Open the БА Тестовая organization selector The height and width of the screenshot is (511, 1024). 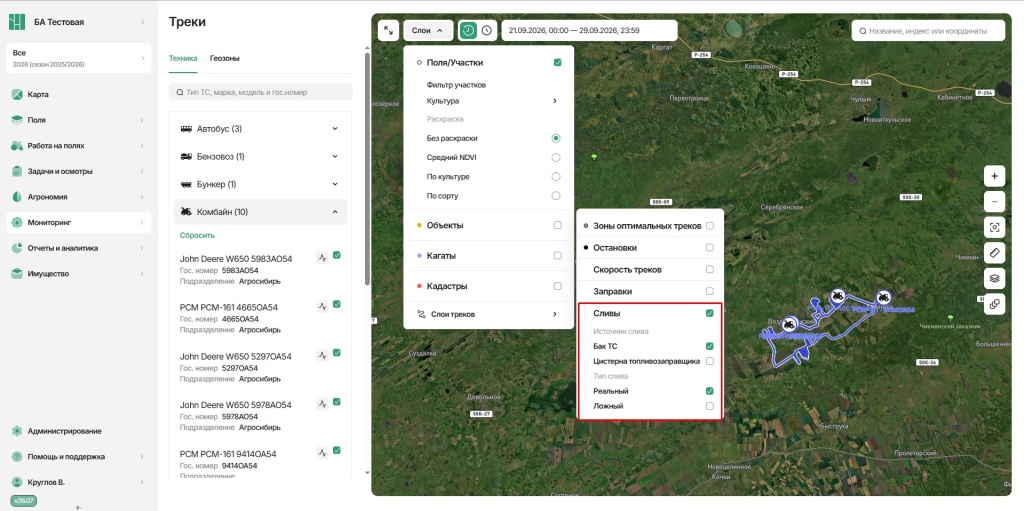[x=78, y=22]
